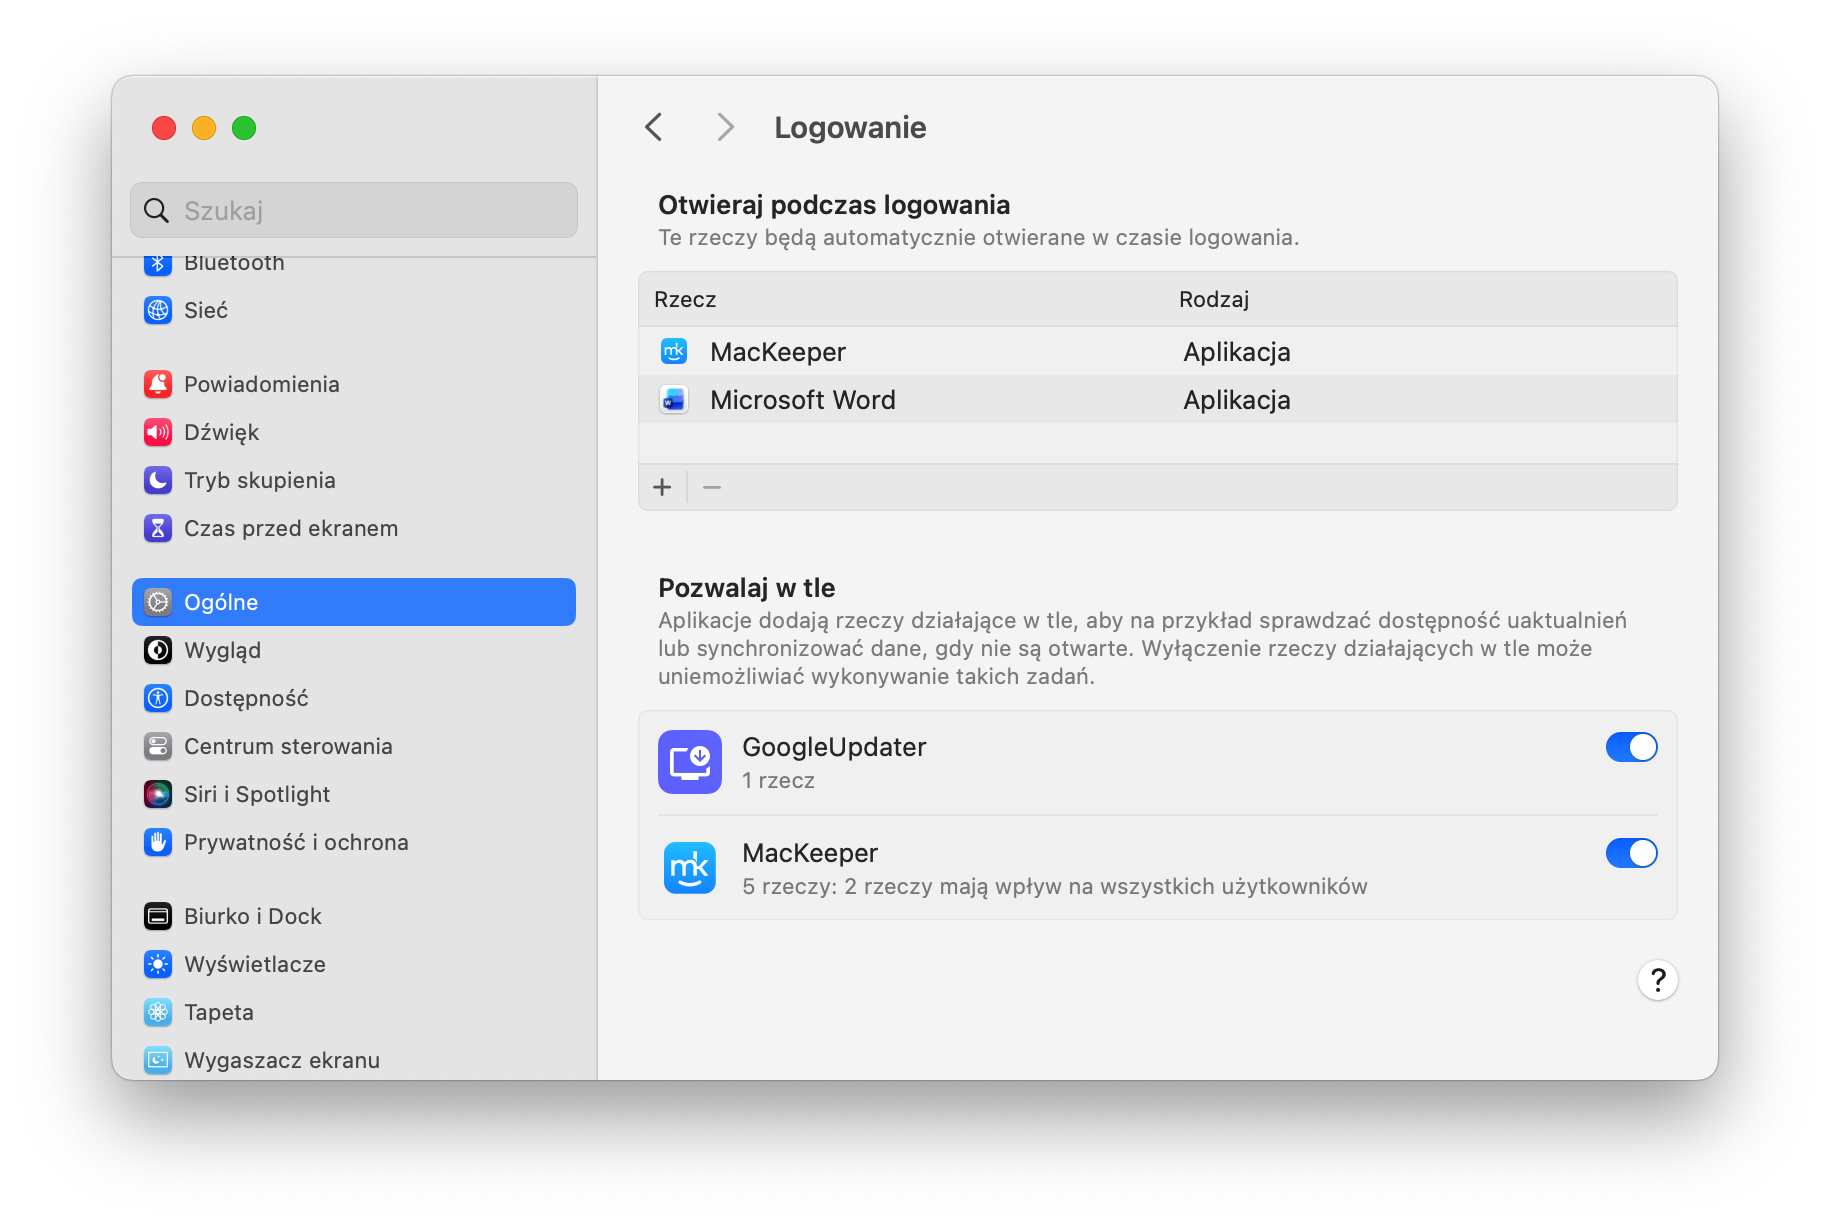The height and width of the screenshot is (1228, 1830).
Task: Select the Dźwięk speaker icon
Action: 158,432
